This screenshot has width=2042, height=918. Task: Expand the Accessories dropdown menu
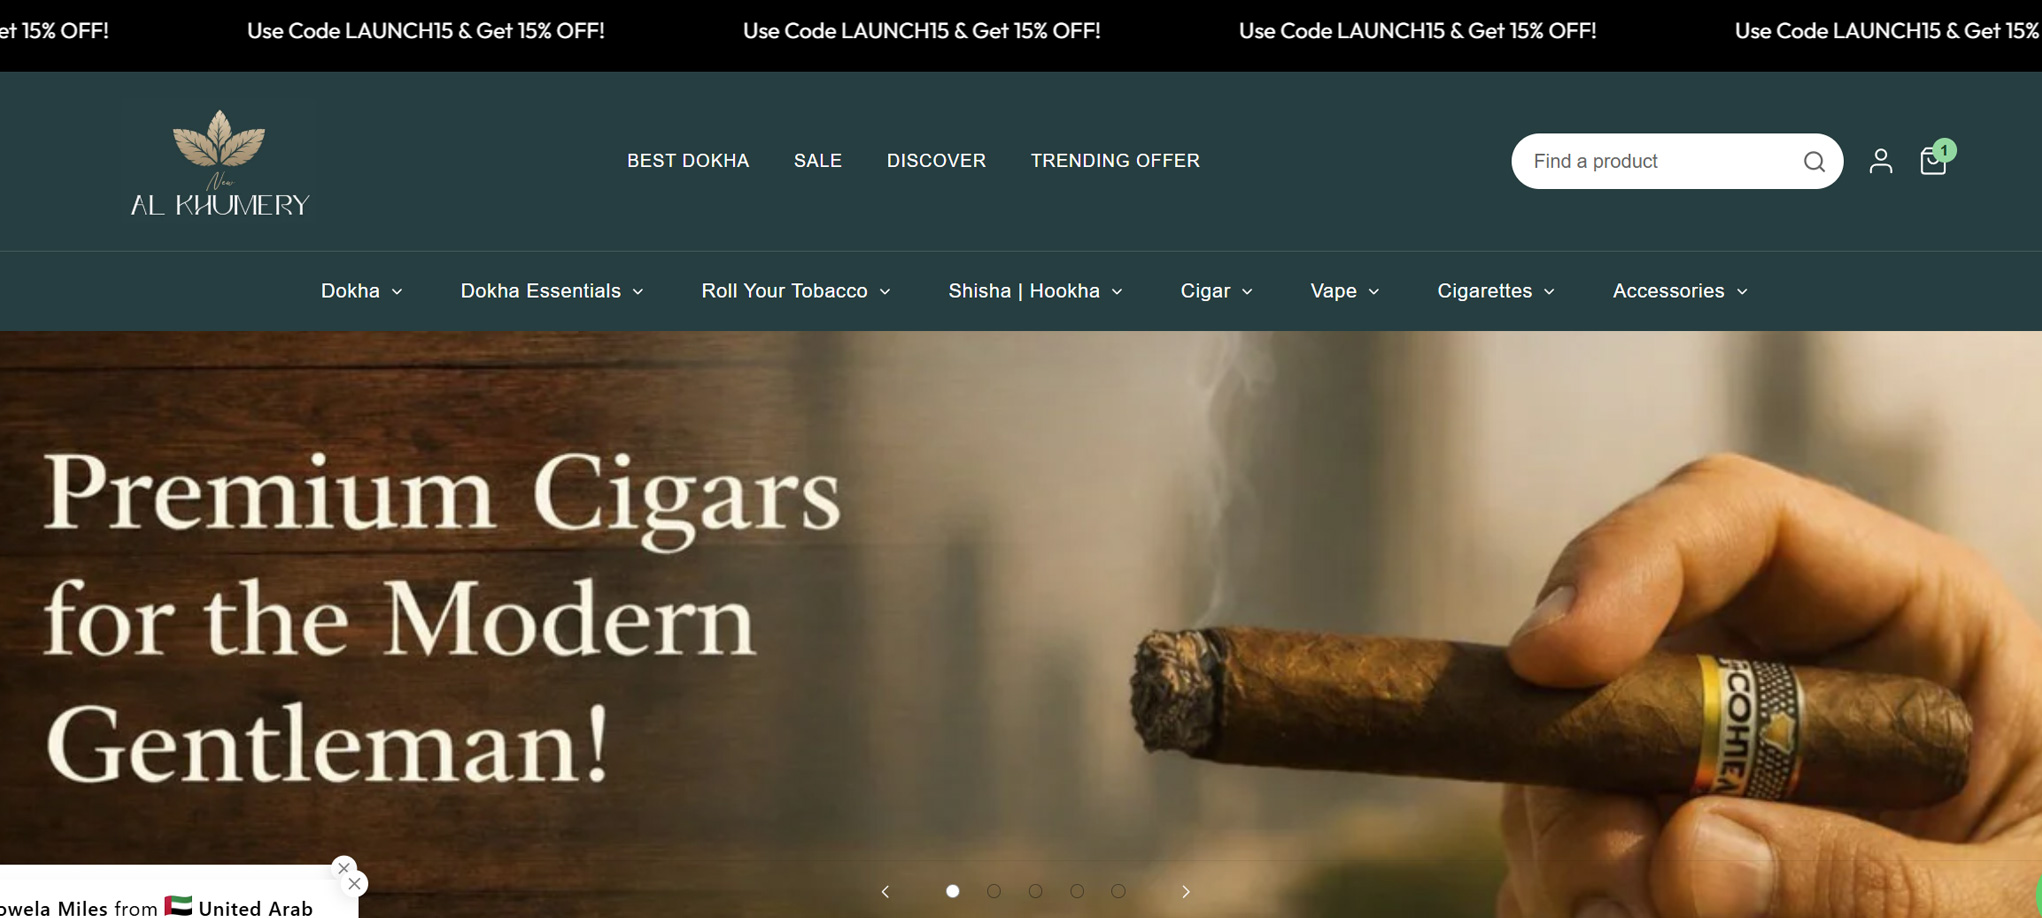pyautogui.click(x=1679, y=291)
